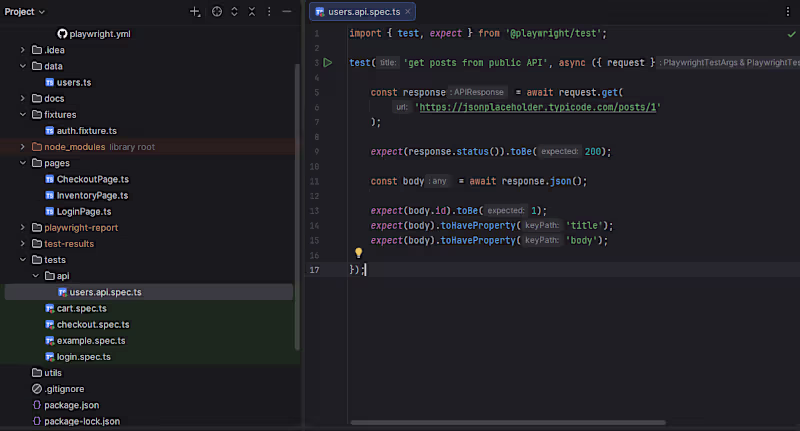Click the 200 expected value
The width and height of the screenshot is (800, 431).
click(x=592, y=151)
